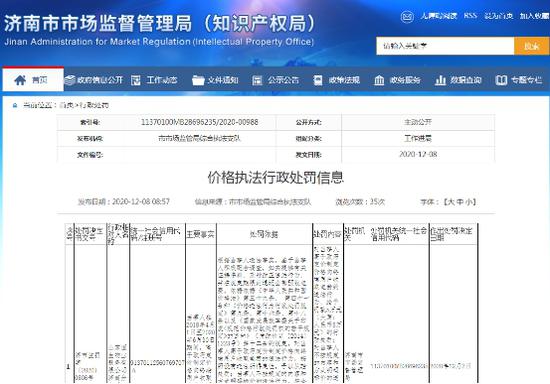550x384 pixels.
Task: Click the 设为首页 link
Action: pos(498,16)
